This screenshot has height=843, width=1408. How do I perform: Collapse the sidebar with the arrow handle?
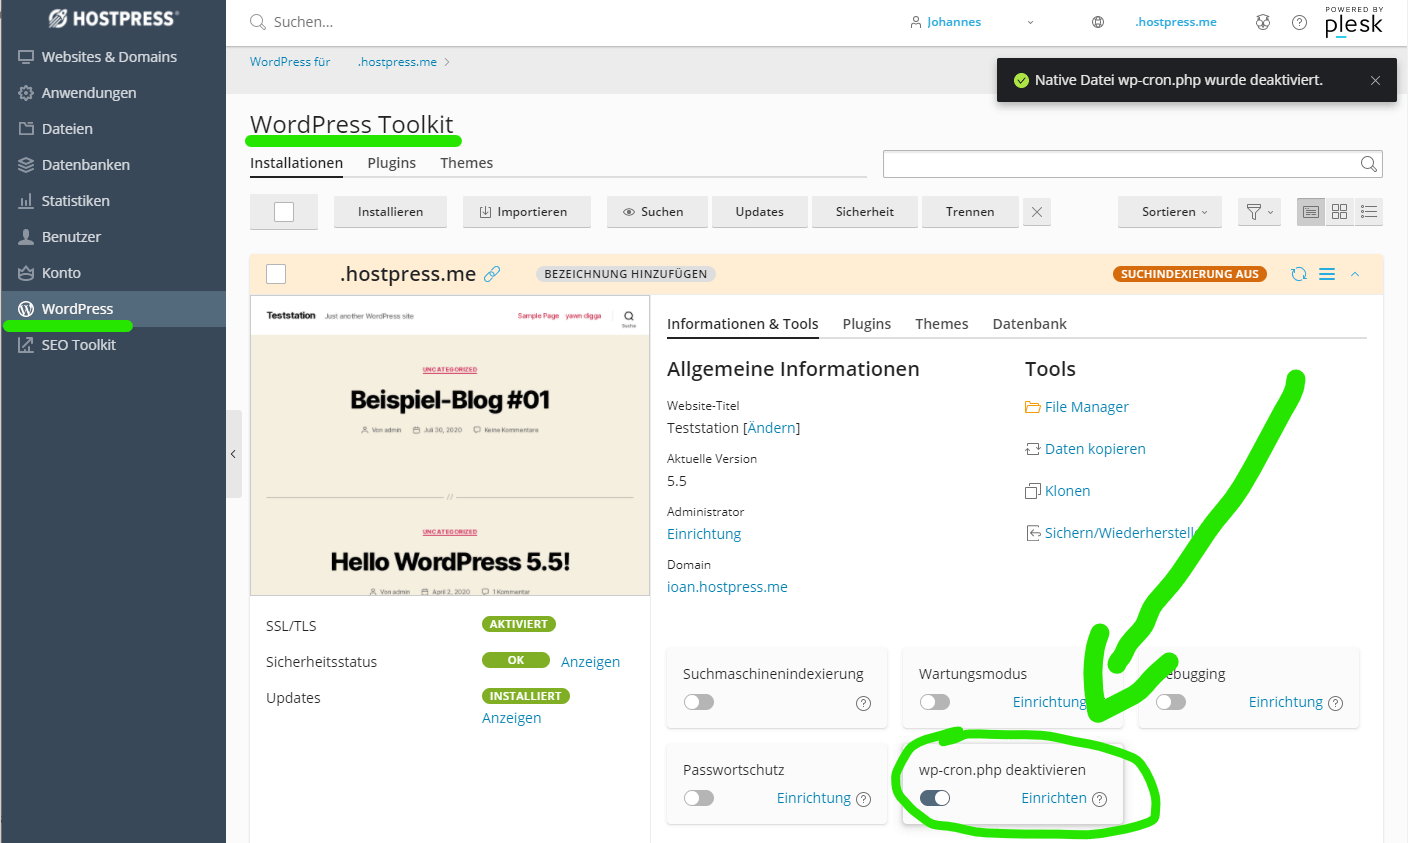point(234,454)
